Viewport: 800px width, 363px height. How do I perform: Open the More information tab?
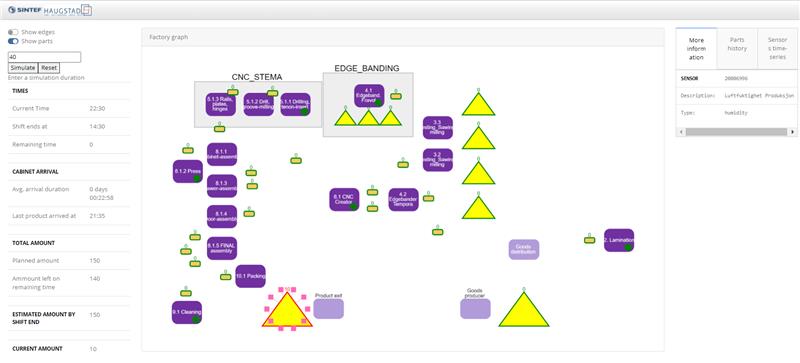pyautogui.click(x=696, y=49)
